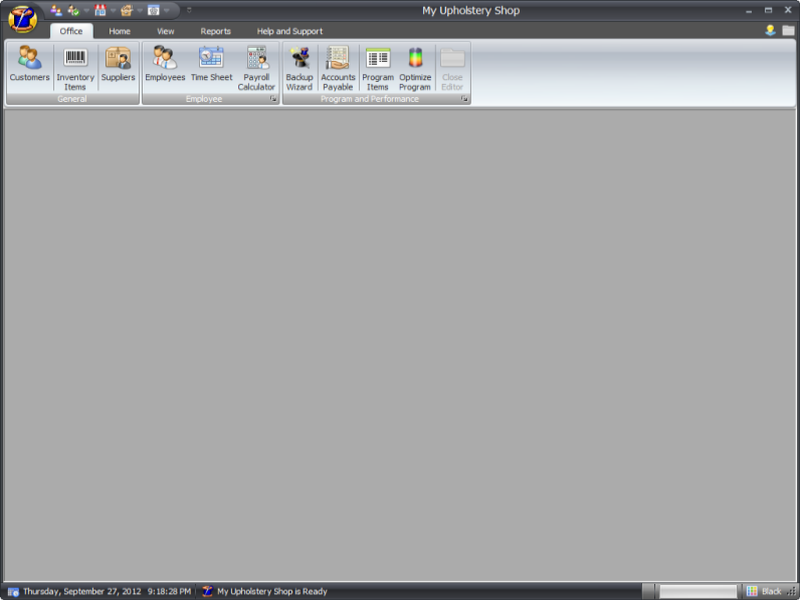Viewport: 800px width, 600px height.
Task: Open the Time Sheet
Action: 211,65
